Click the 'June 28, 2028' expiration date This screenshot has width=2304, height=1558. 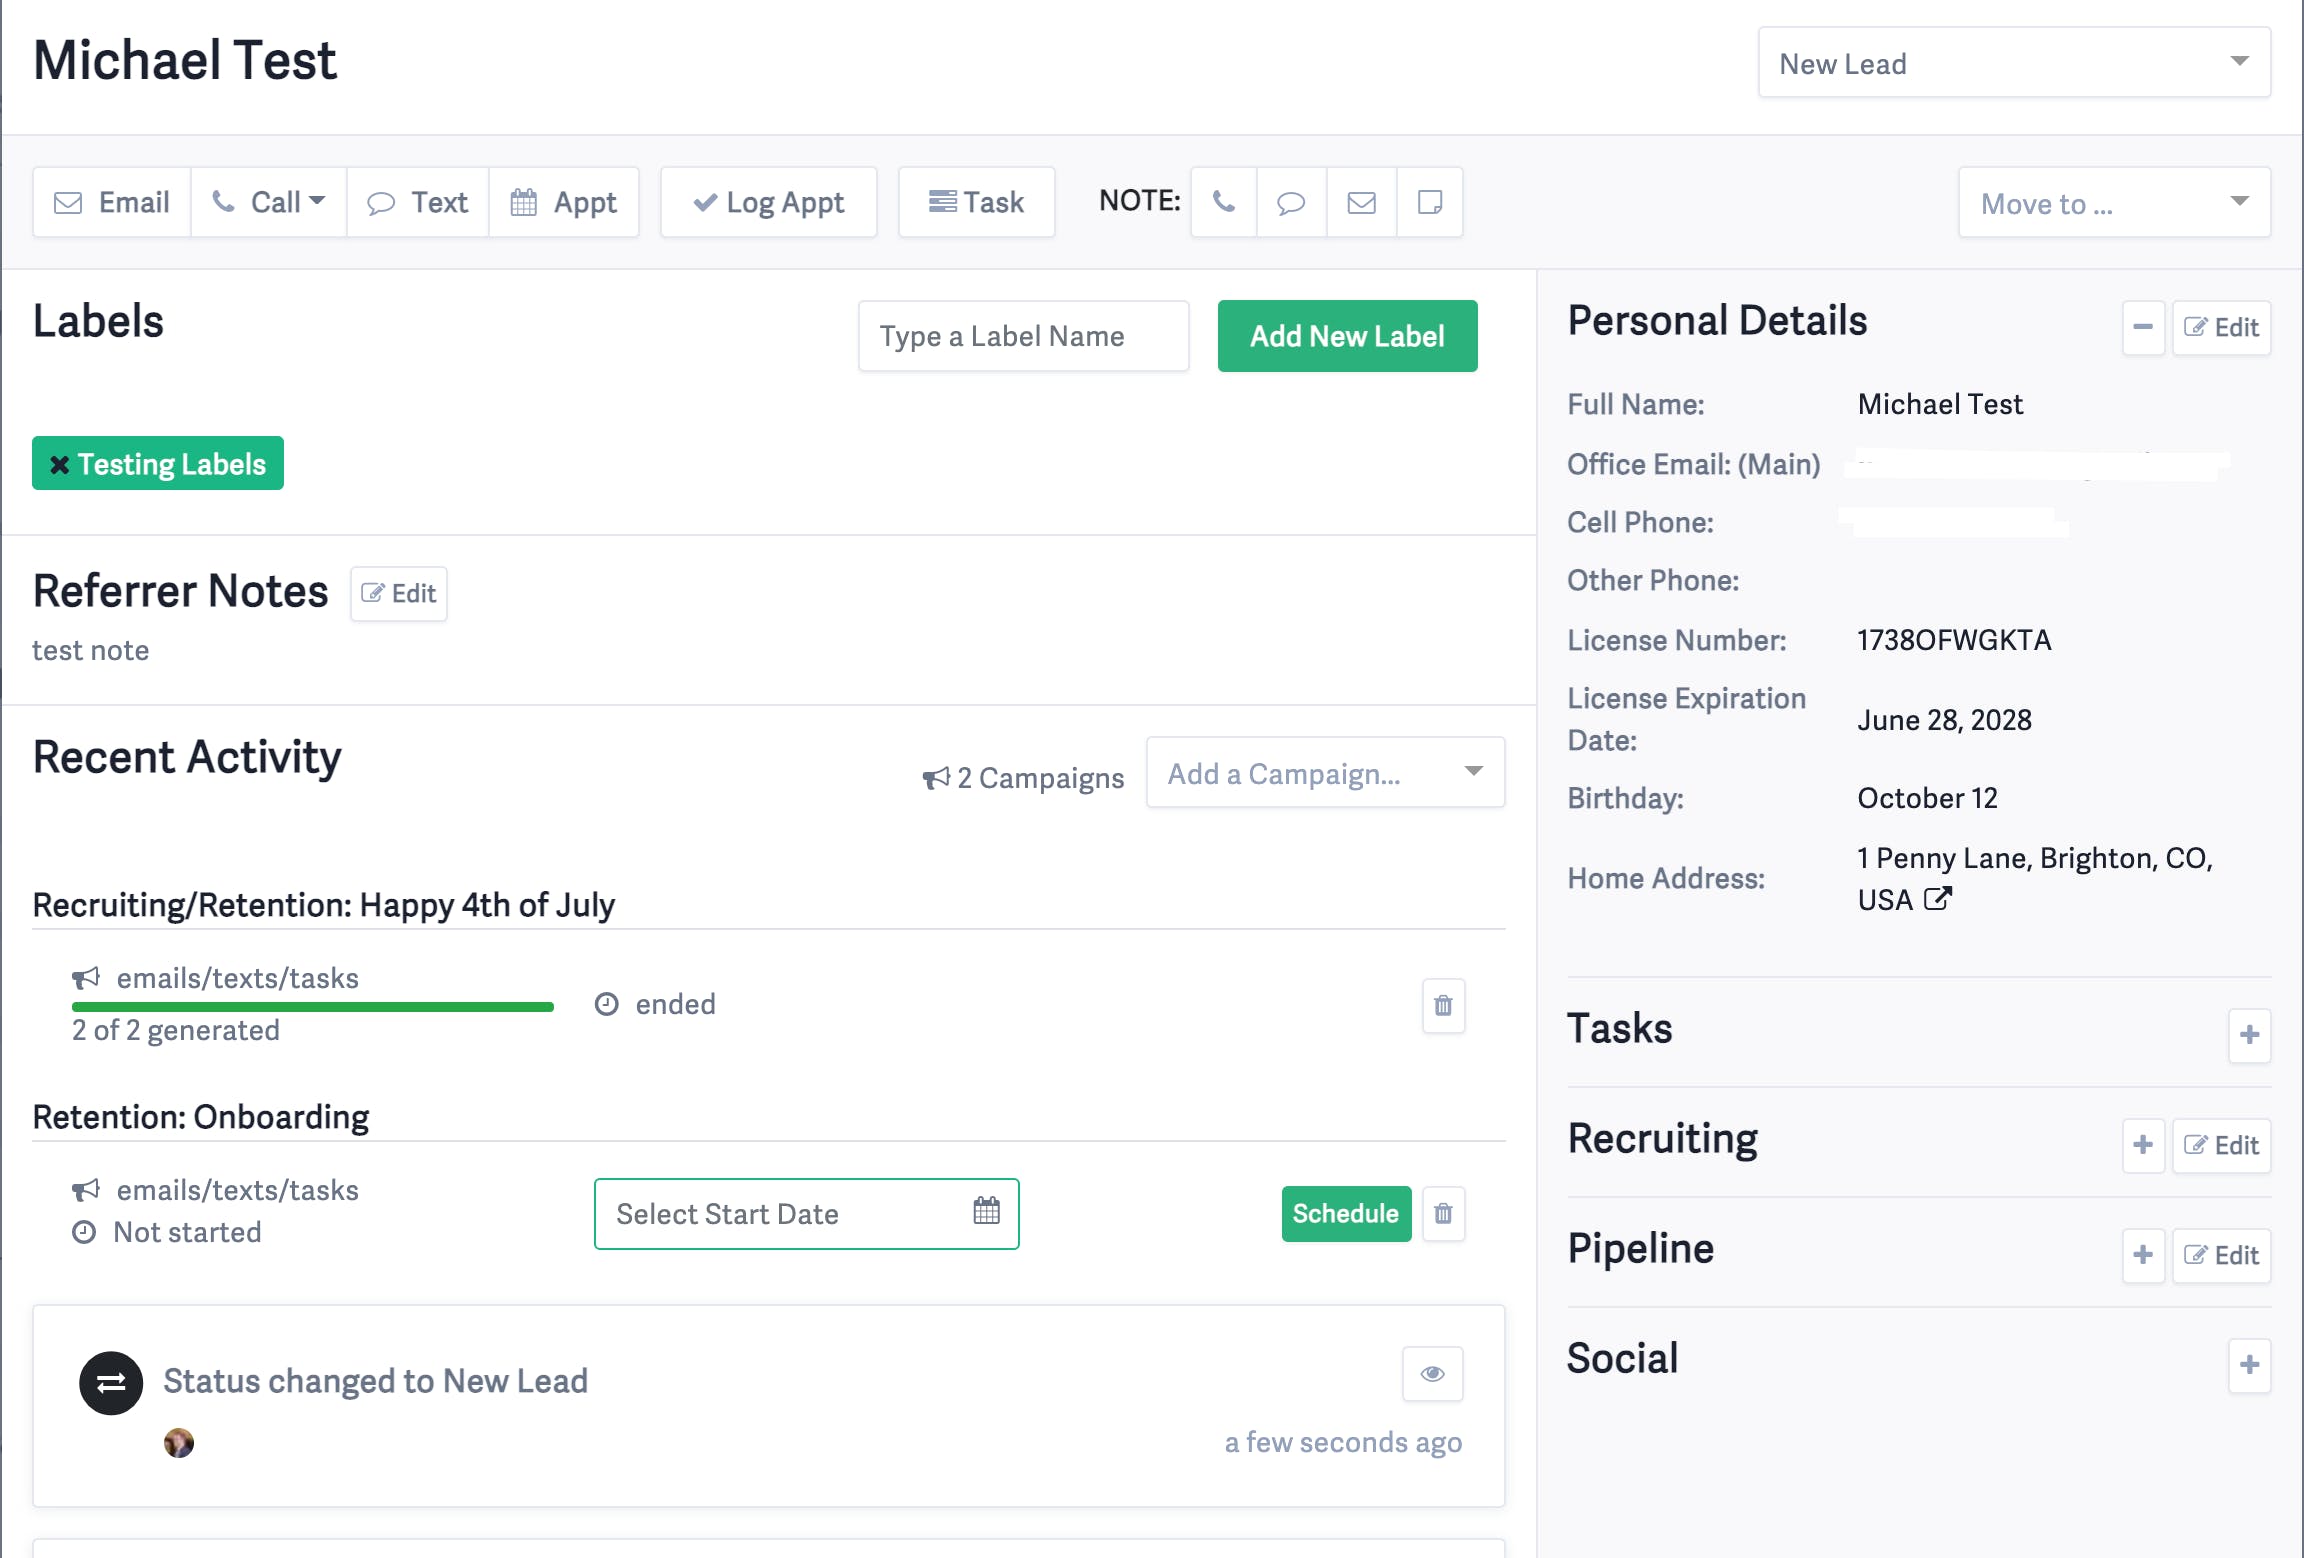click(x=1944, y=720)
